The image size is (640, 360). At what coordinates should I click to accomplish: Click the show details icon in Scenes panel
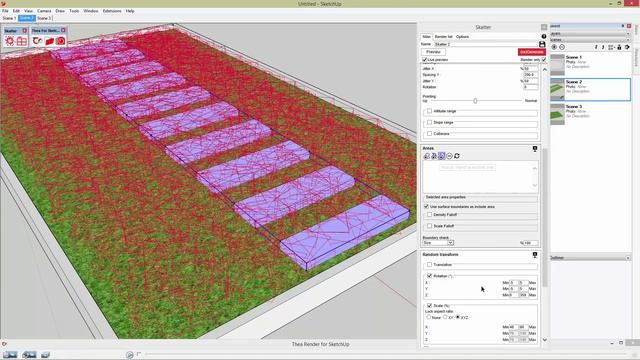tap(619, 47)
